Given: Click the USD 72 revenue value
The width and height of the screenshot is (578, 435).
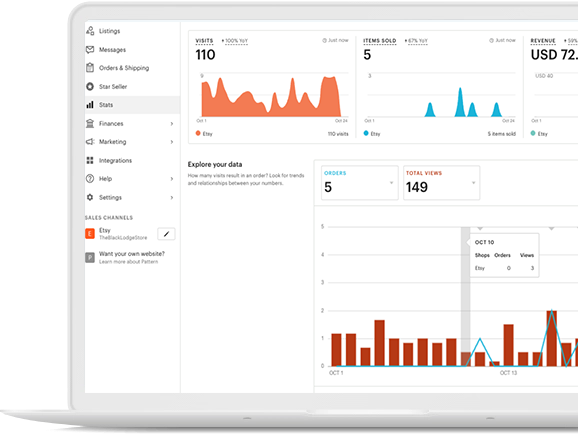Looking at the screenshot, I should [x=554, y=55].
